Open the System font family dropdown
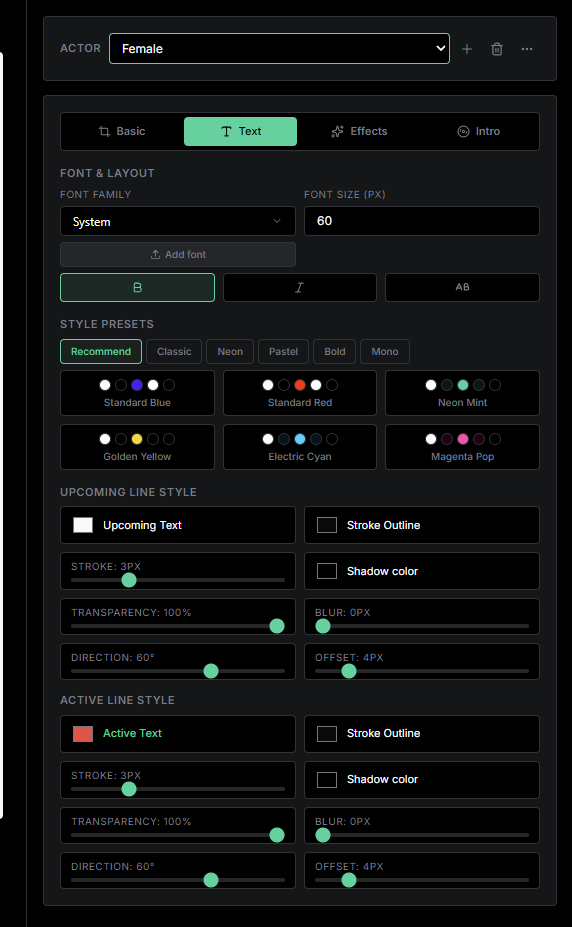 tap(178, 221)
